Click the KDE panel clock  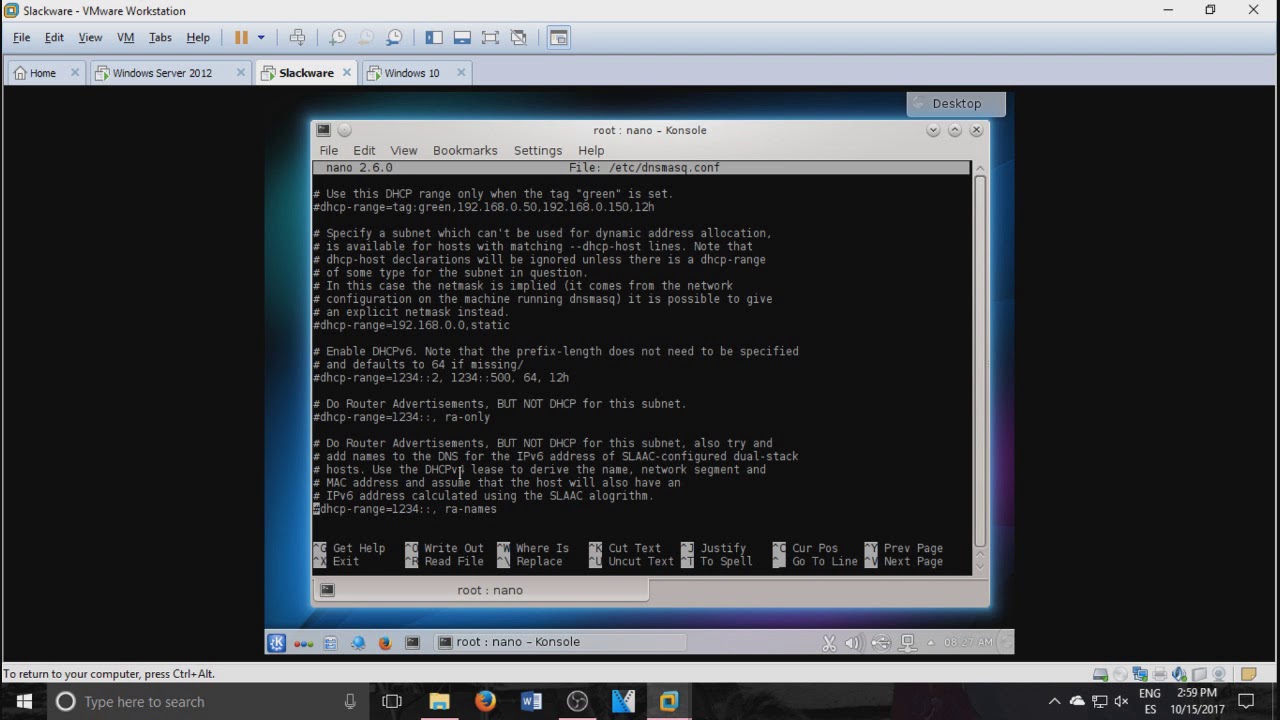pyautogui.click(x=968, y=642)
